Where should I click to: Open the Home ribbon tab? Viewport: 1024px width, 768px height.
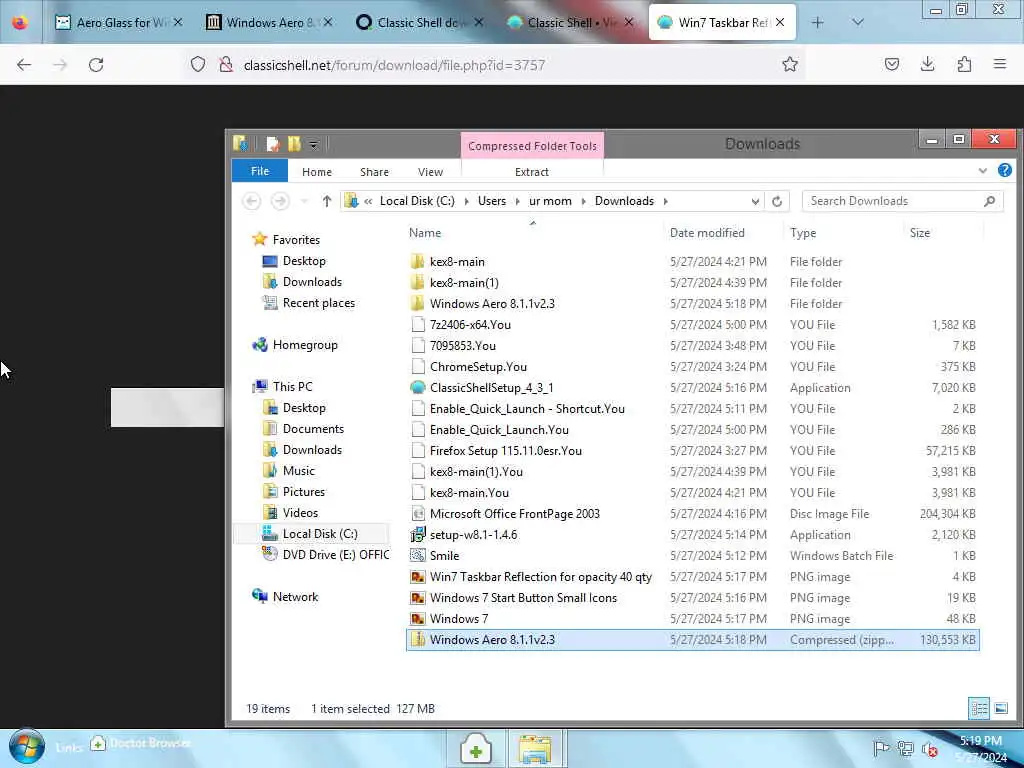coord(317,172)
